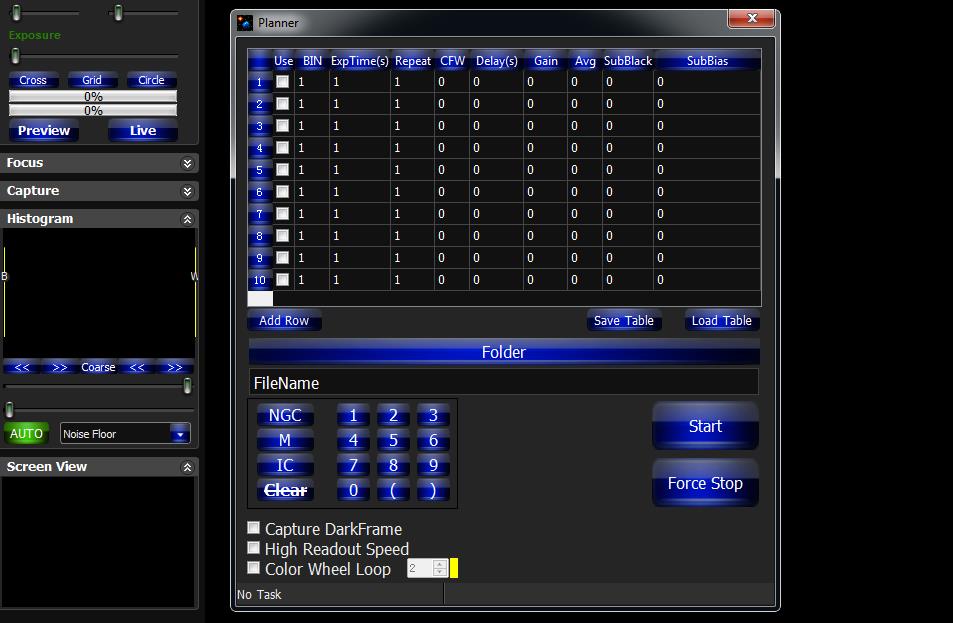Click the open parenthesis keypad key
This screenshot has width=953, height=623.
point(393,490)
